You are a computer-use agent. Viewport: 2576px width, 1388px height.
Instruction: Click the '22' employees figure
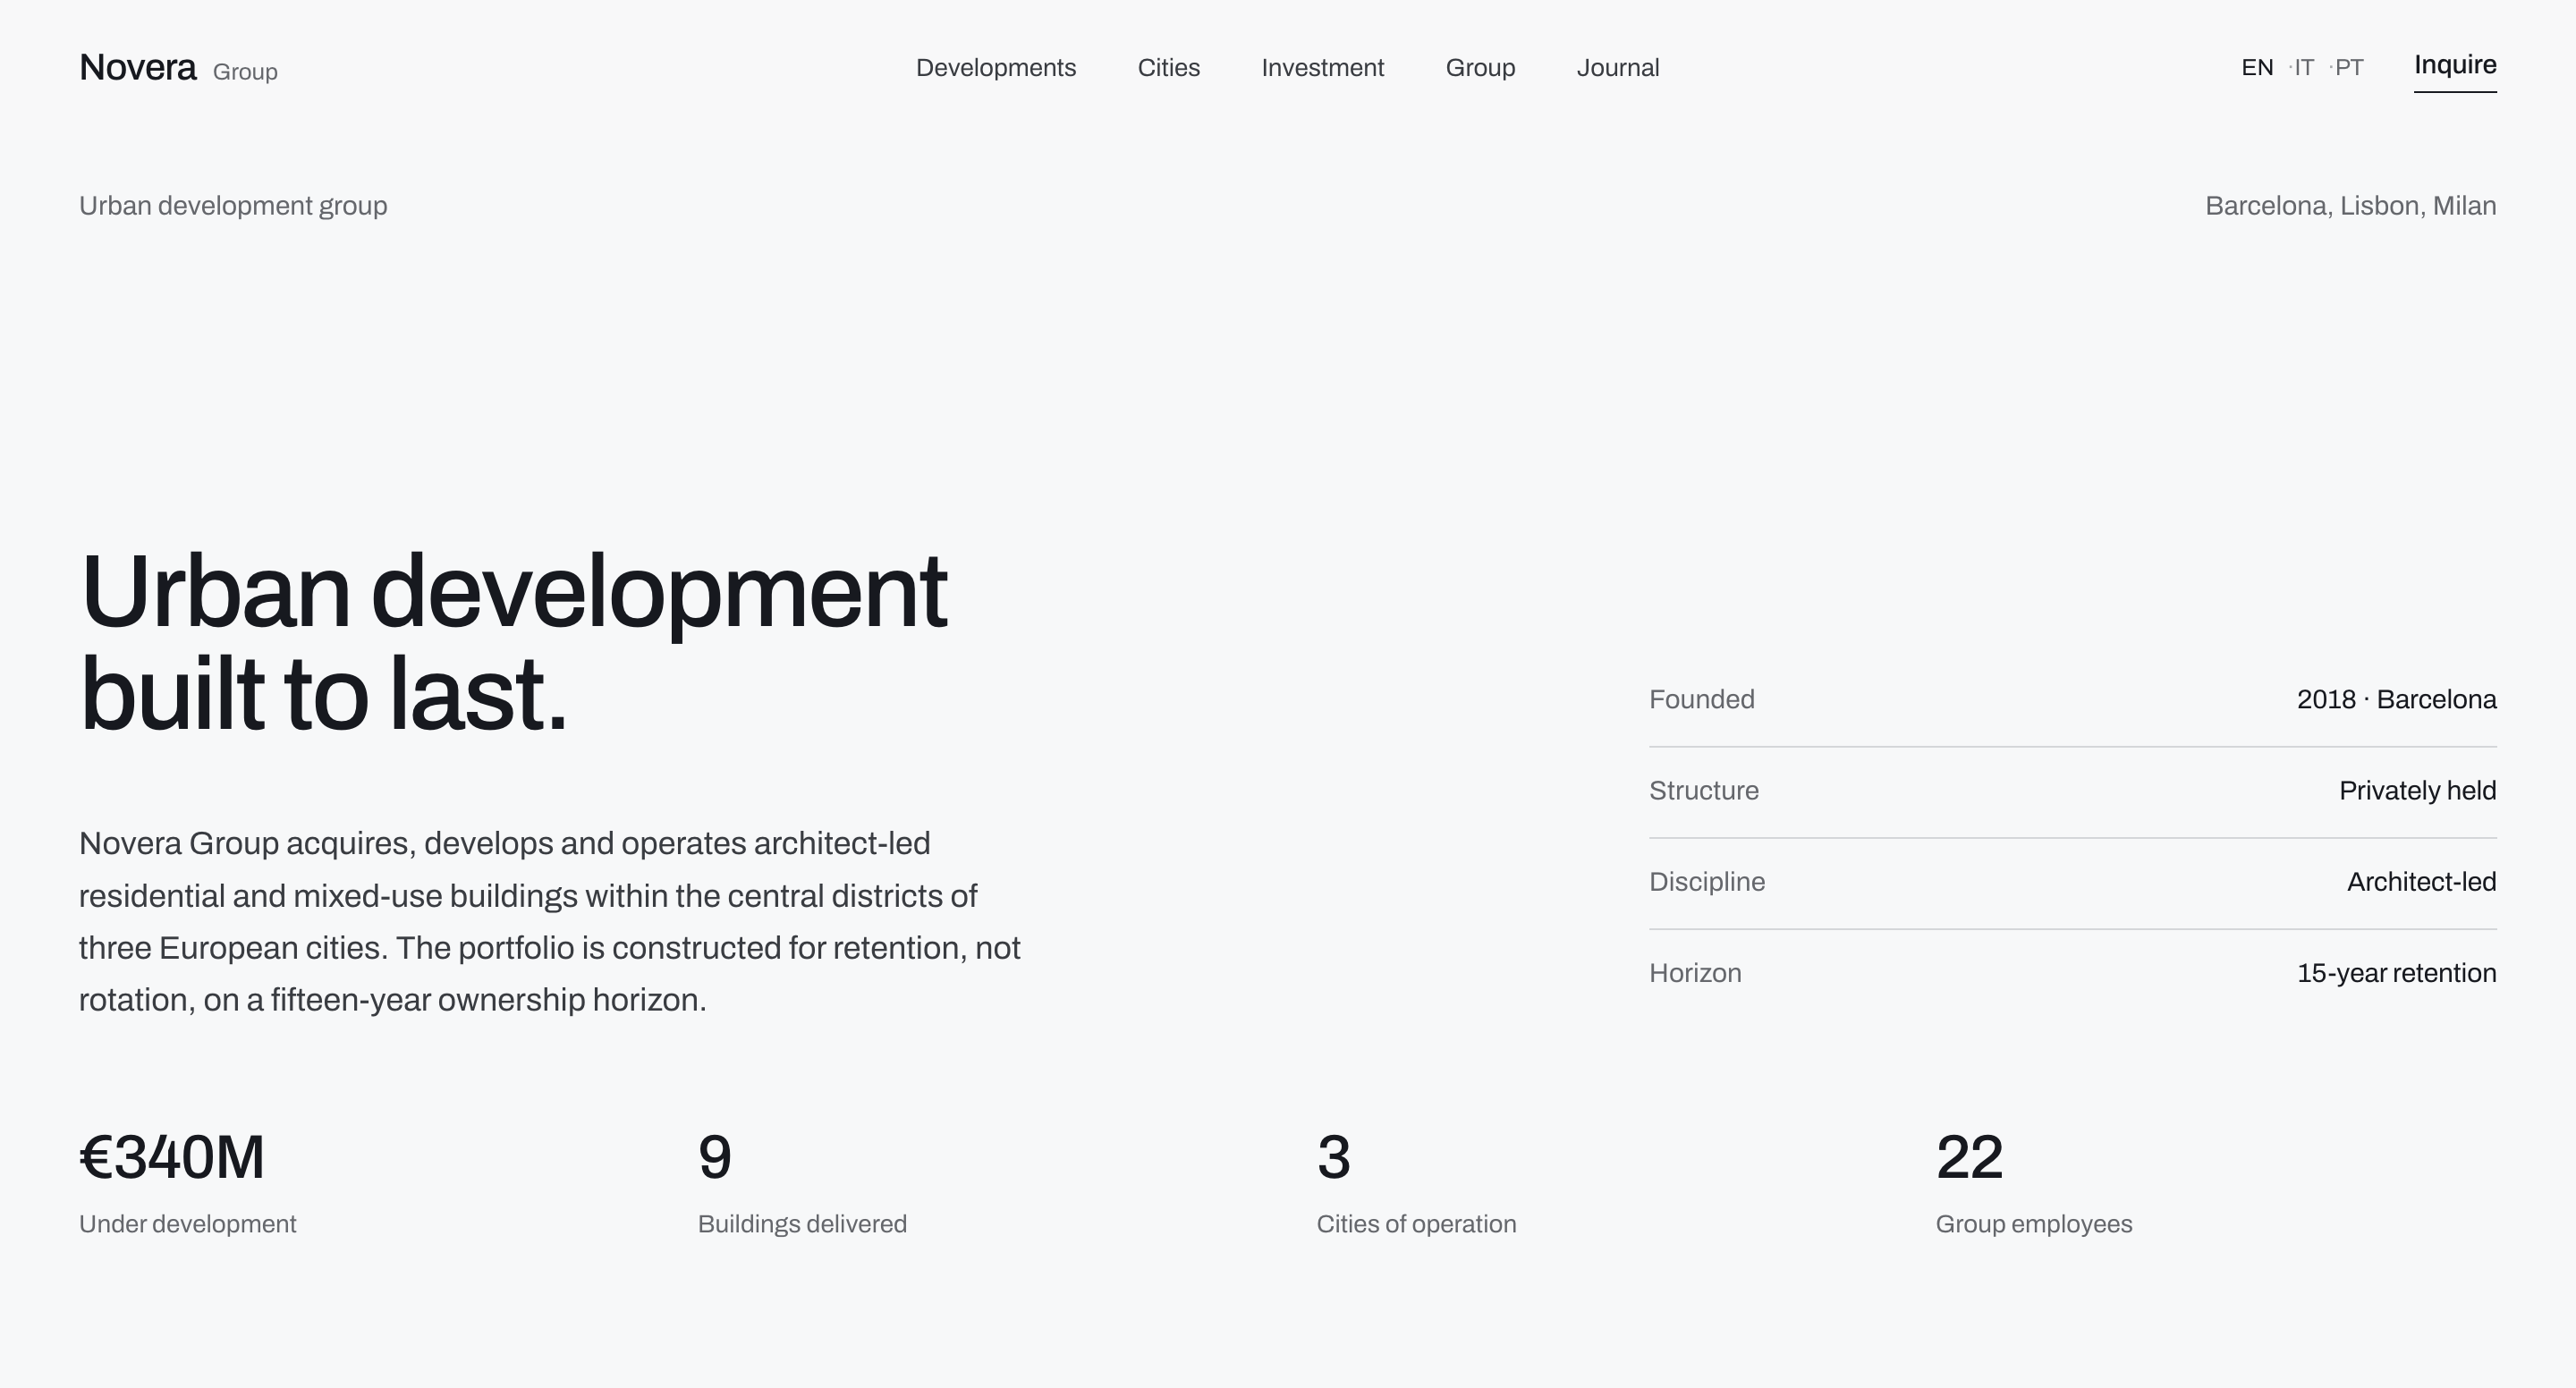click(x=1969, y=1158)
